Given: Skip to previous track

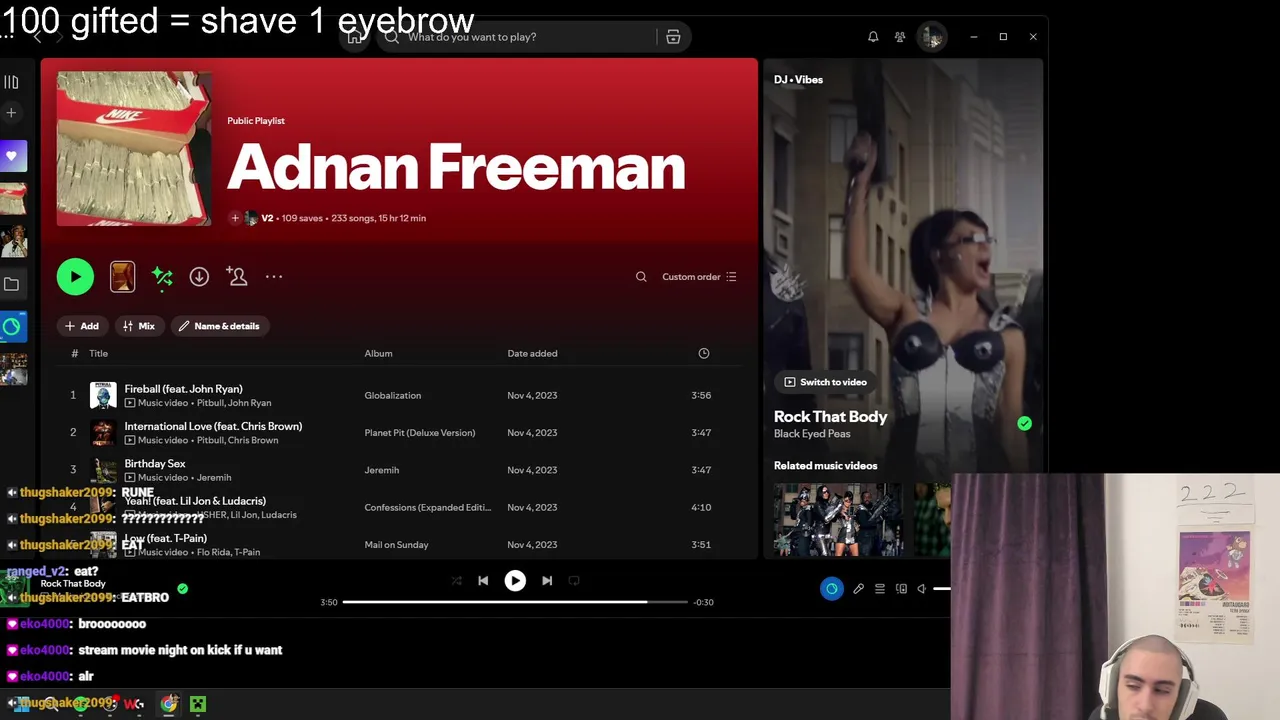Looking at the screenshot, I should point(483,580).
